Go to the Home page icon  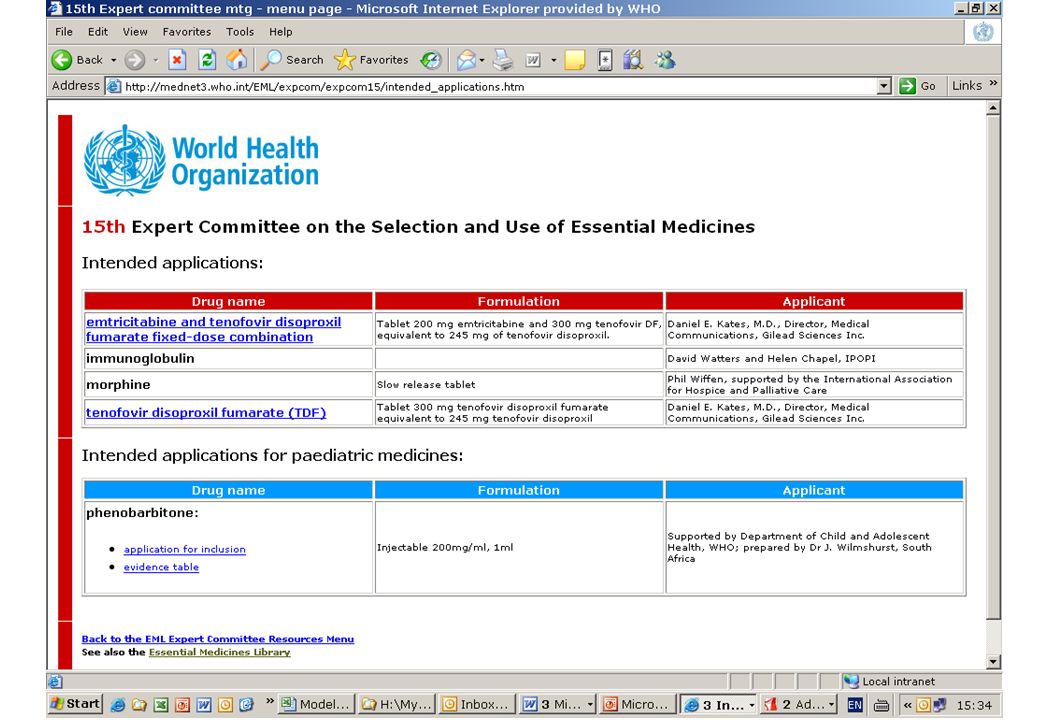click(237, 60)
